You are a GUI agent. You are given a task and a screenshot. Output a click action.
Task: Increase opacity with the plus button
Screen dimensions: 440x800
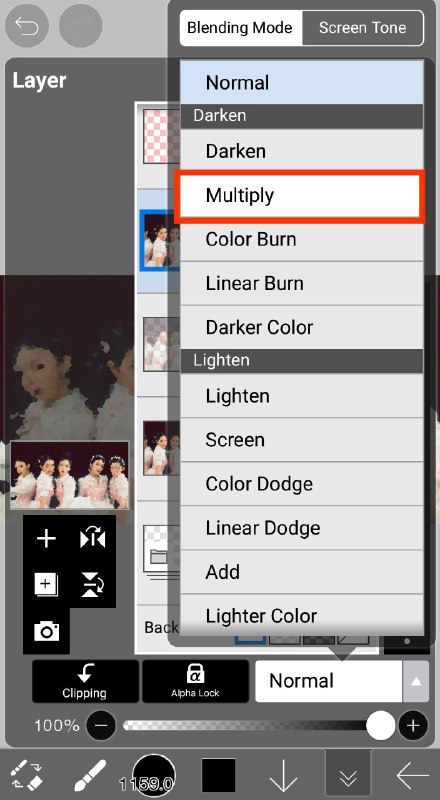413,726
